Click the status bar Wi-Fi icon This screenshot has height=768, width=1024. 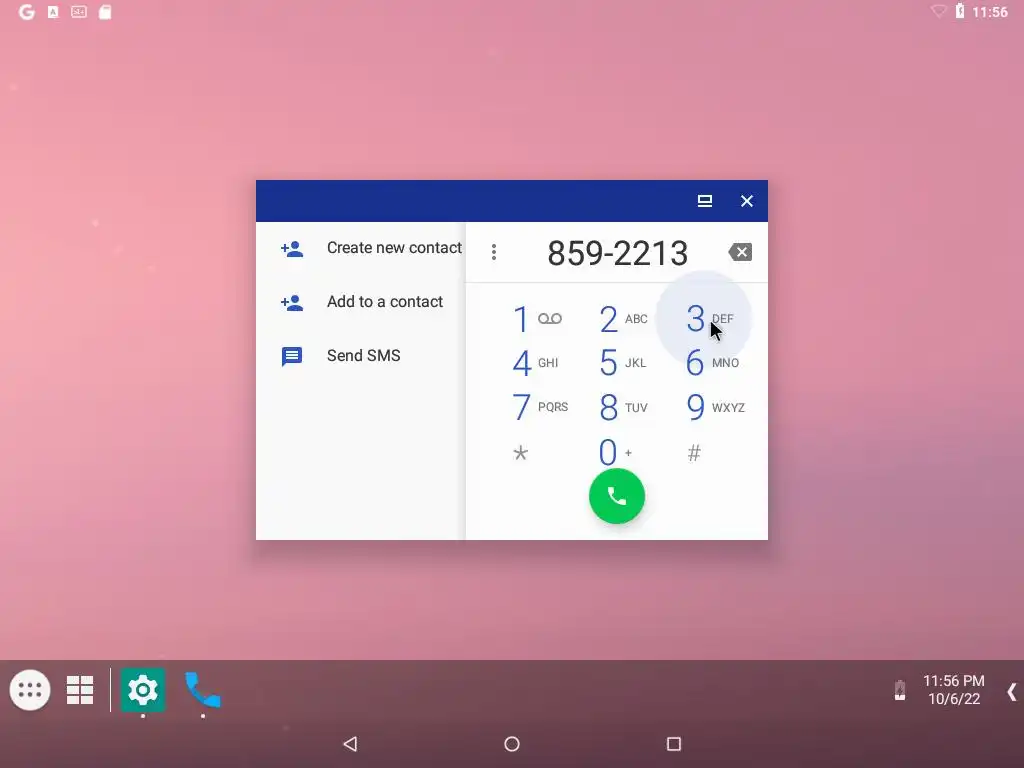[938, 11]
